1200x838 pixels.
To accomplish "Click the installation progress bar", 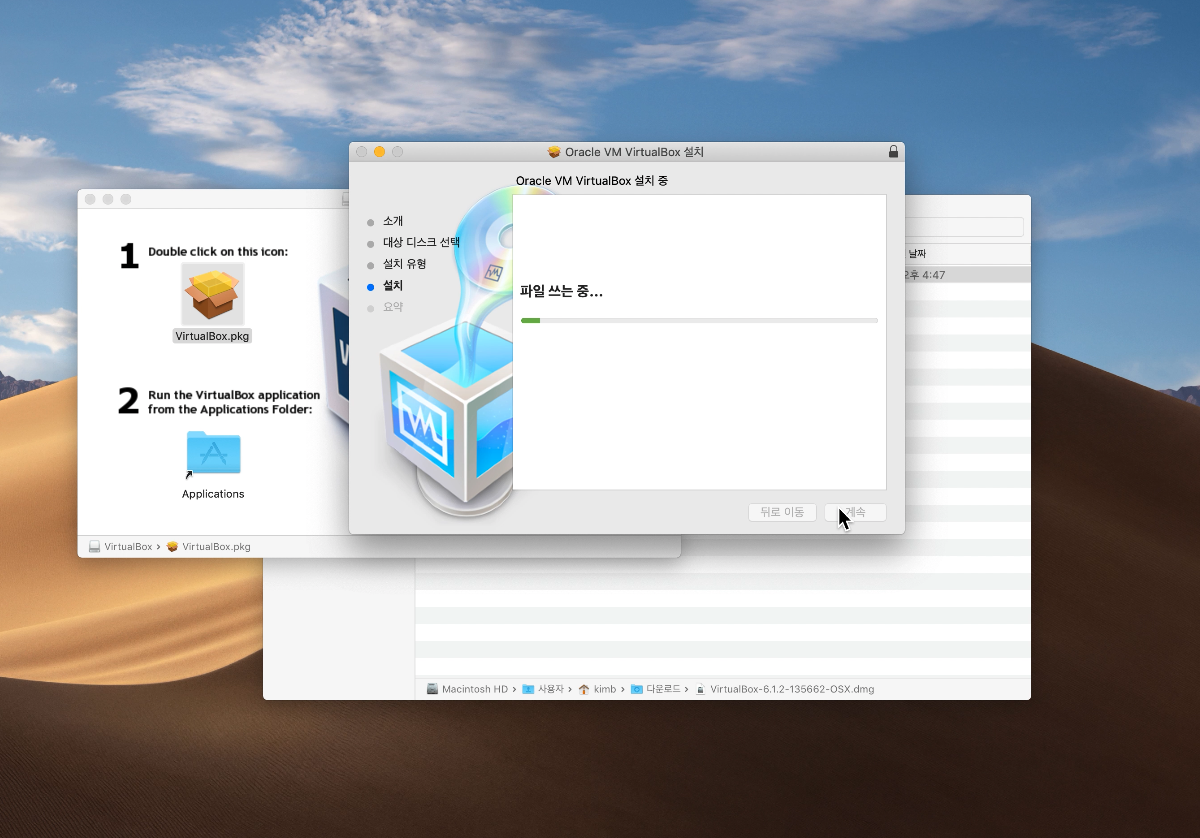I will [x=699, y=320].
